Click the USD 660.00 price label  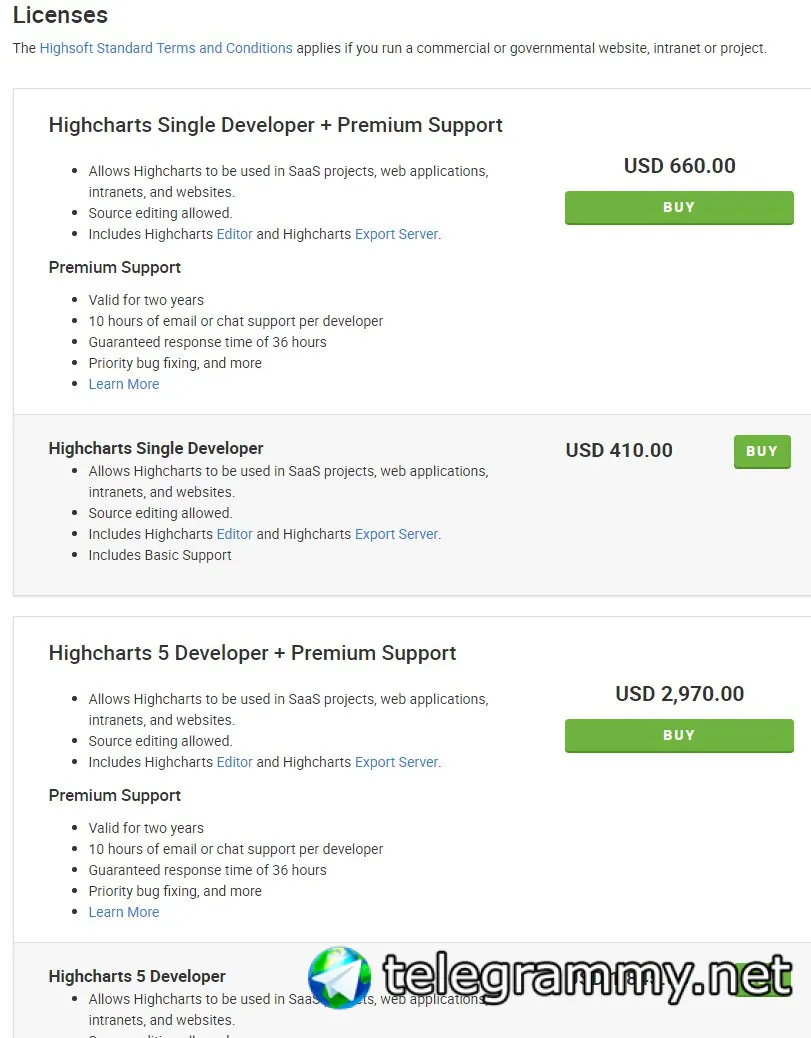679,166
